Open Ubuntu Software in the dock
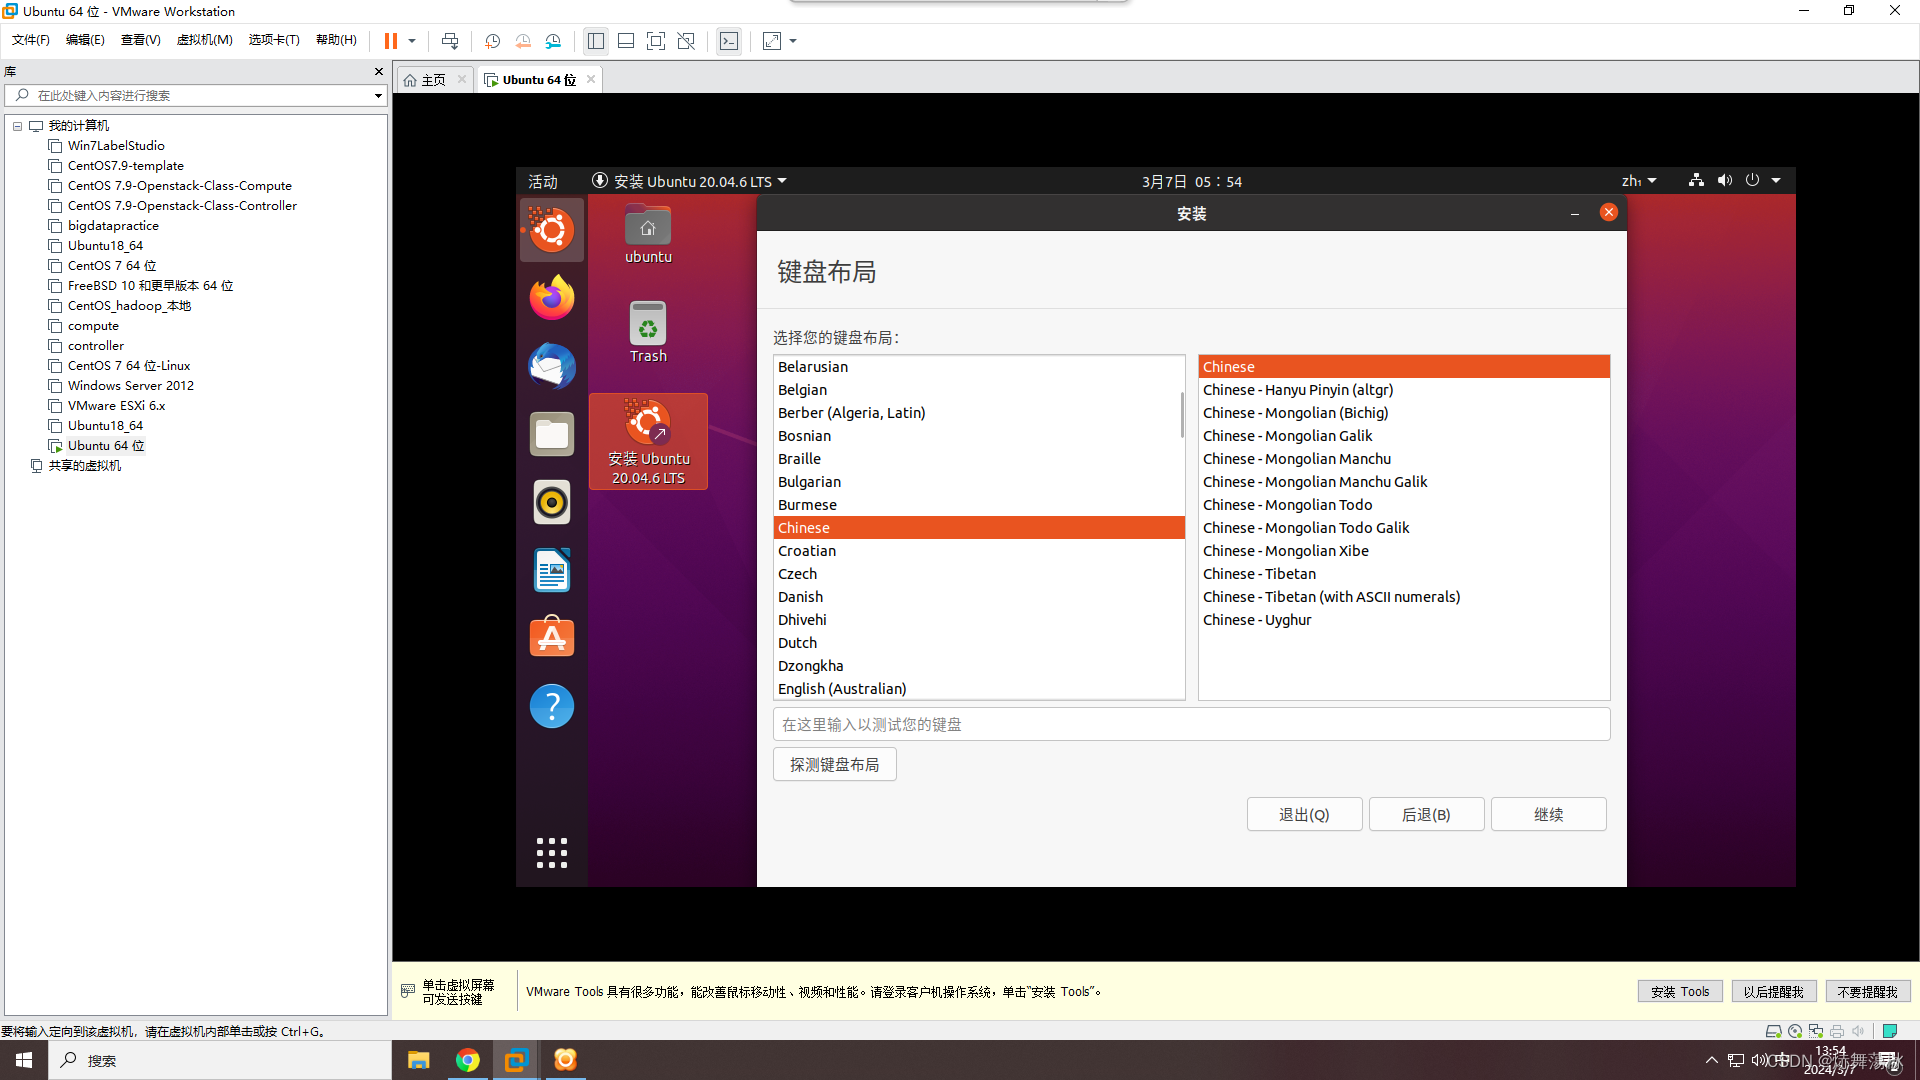 click(x=552, y=638)
